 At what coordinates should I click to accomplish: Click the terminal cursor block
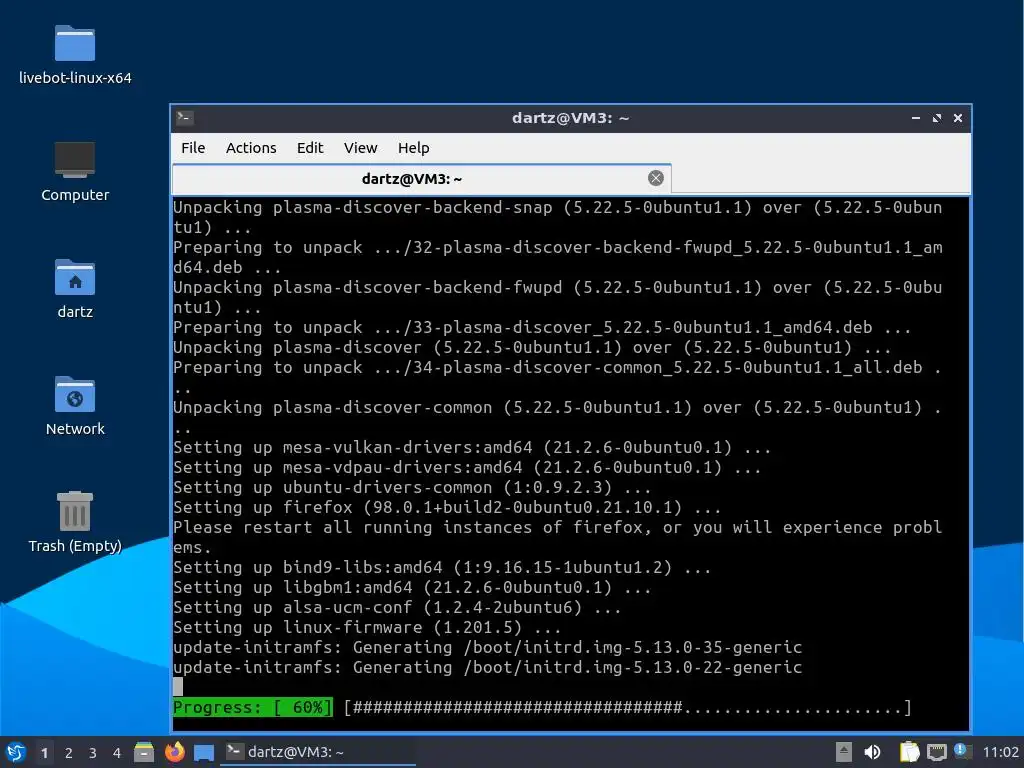178,687
